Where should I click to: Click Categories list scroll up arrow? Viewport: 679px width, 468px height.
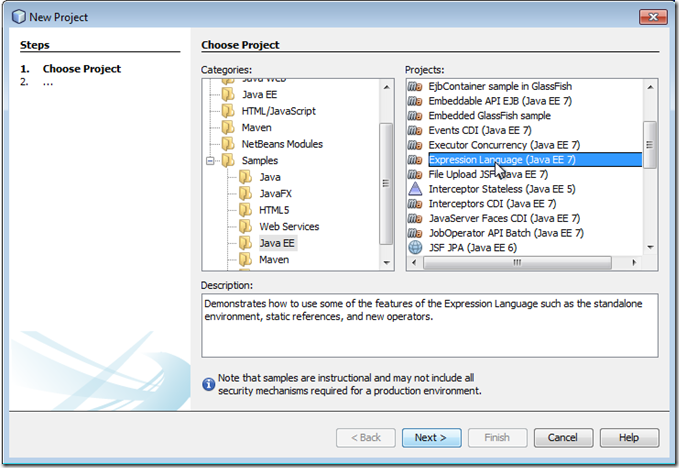[x=386, y=87]
